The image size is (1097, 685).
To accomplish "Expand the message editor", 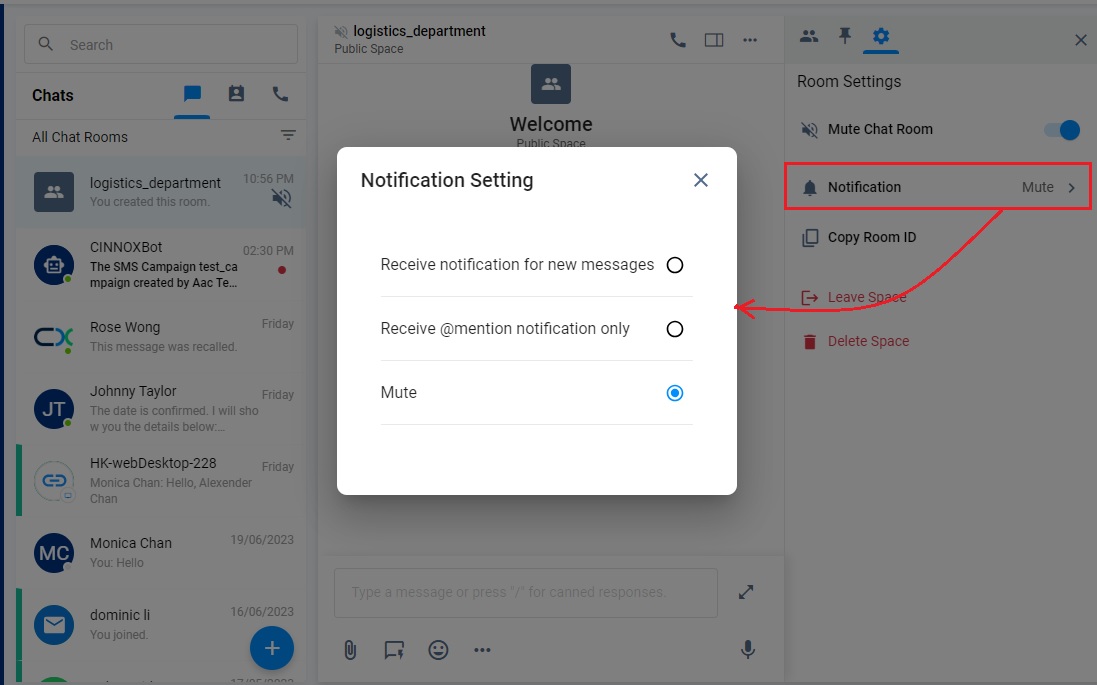I will 746,592.
